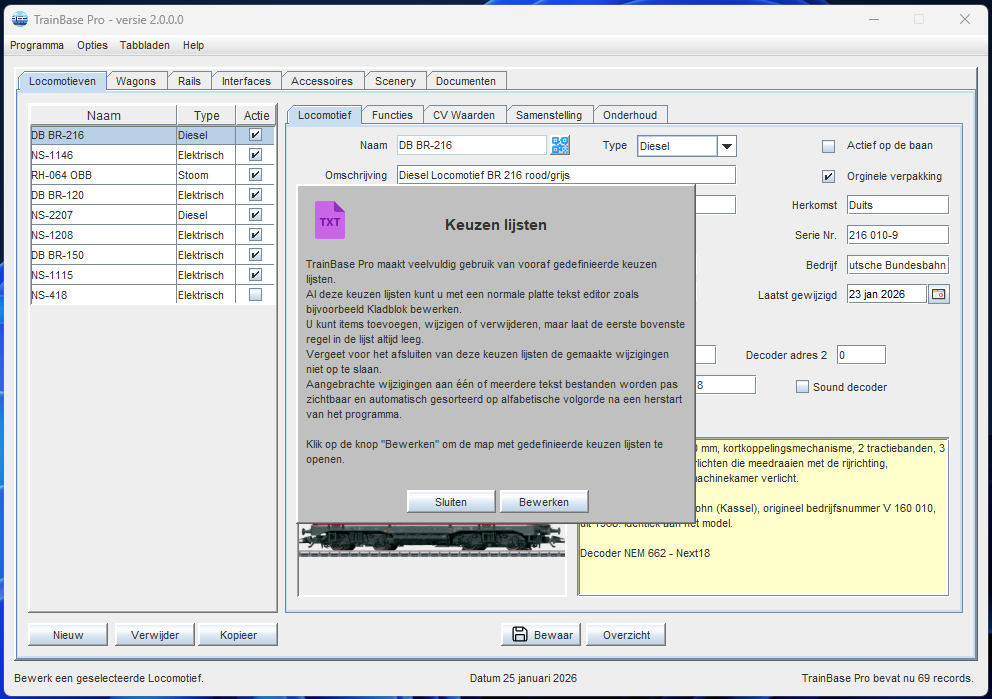The width and height of the screenshot is (992, 699).
Task: Enable the Actief op de baan checkbox
Action: (828, 146)
